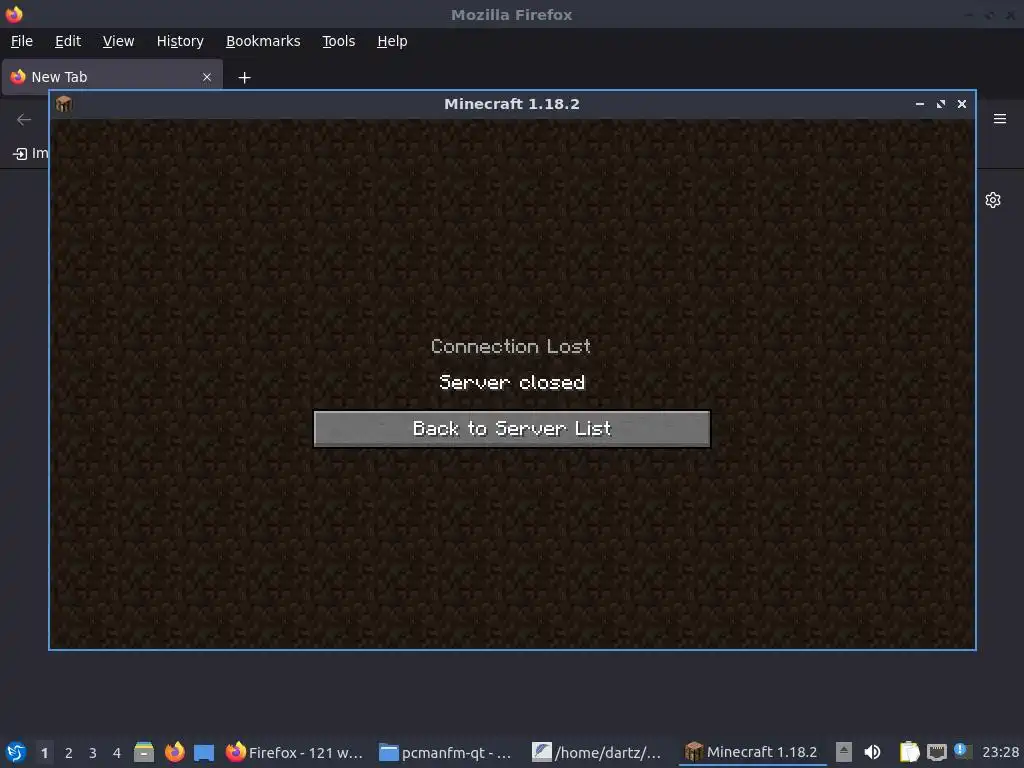Switch to Firefox taskbar window entry
1024x768 pixels.
coord(294,752)
